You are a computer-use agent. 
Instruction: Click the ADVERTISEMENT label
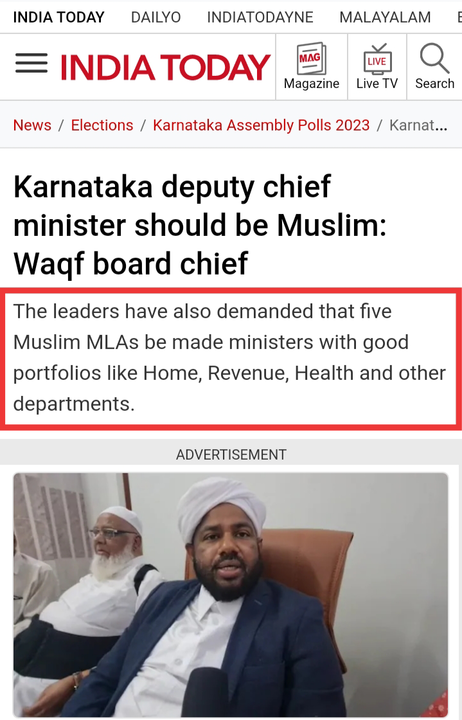[231, 455]
